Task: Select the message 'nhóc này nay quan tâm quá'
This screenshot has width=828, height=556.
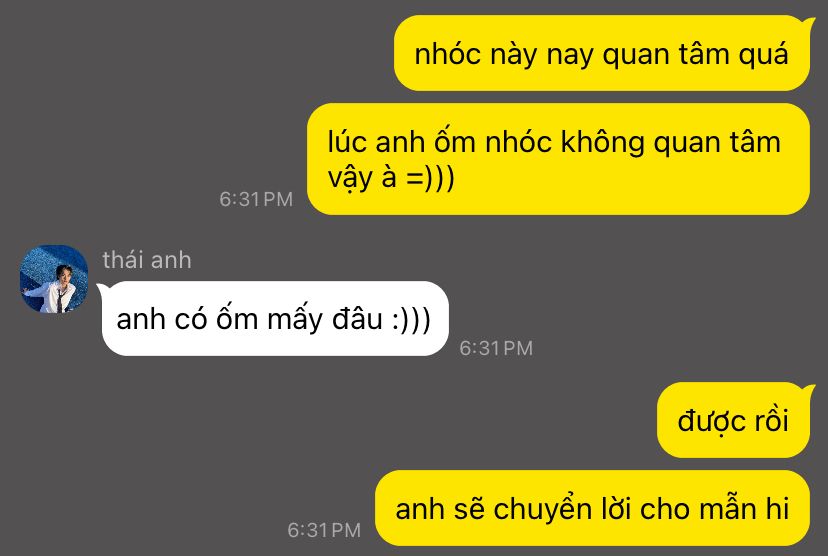Action: click(x=601, y=53)
